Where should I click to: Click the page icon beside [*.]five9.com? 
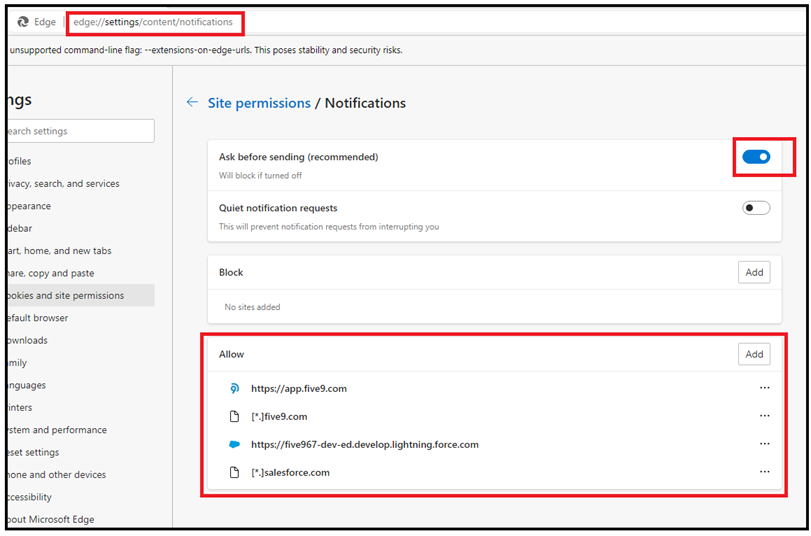click(x=234, y=416)
